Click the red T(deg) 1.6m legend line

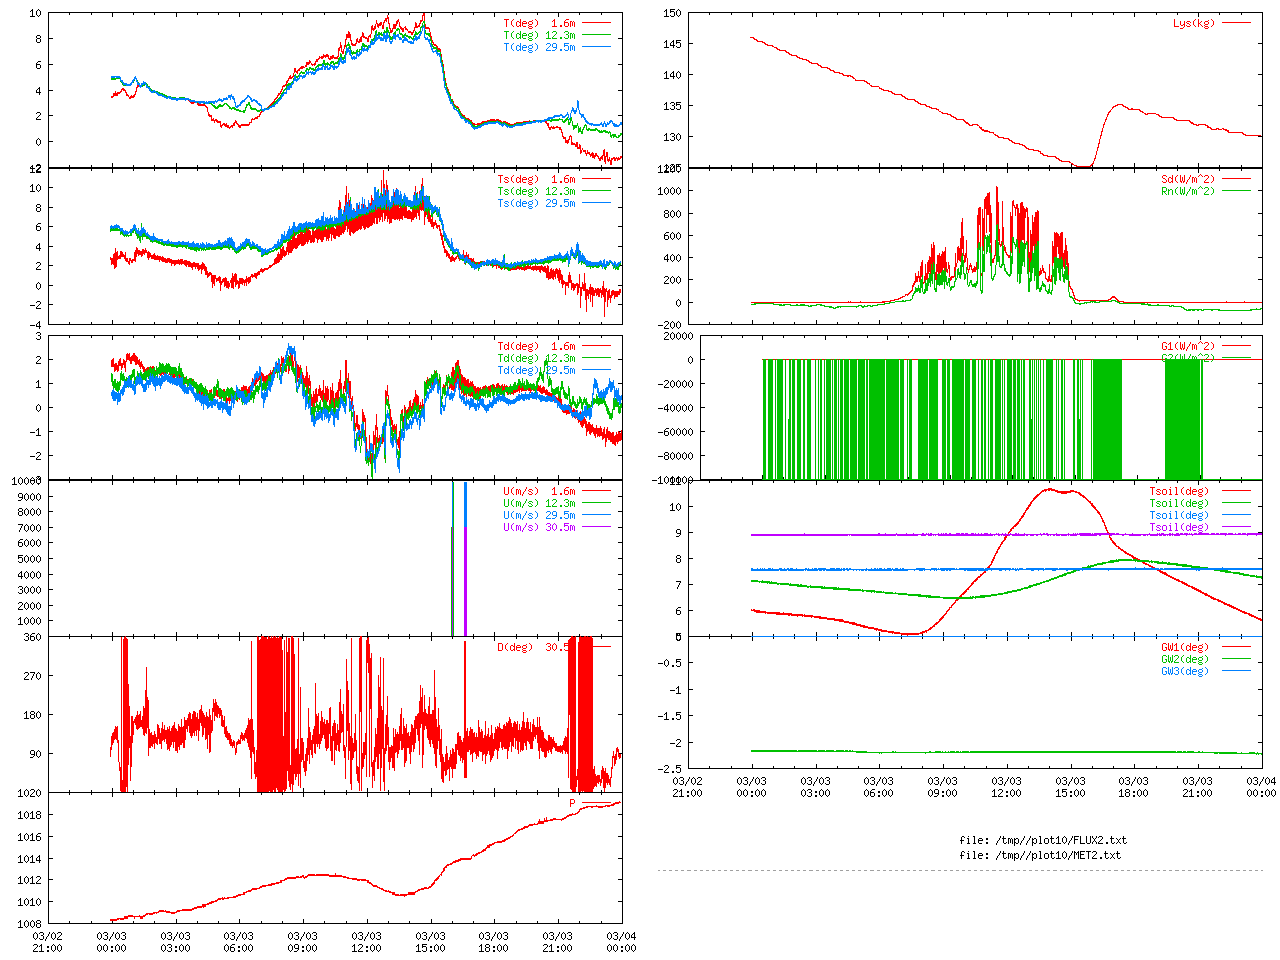pyautogui.click(x=597, y=23)
